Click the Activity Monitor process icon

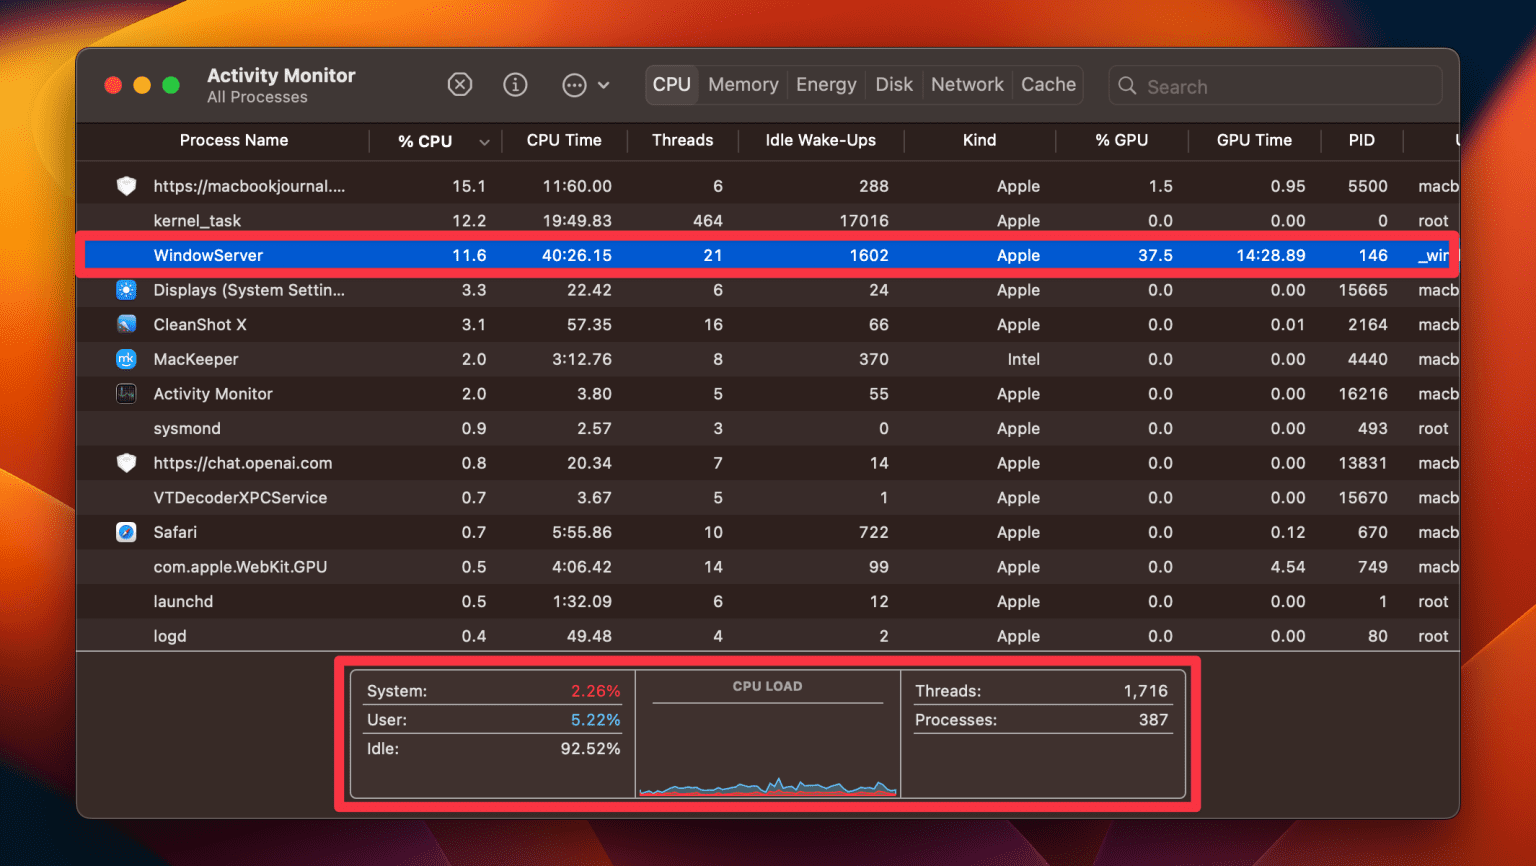point(125,393)
